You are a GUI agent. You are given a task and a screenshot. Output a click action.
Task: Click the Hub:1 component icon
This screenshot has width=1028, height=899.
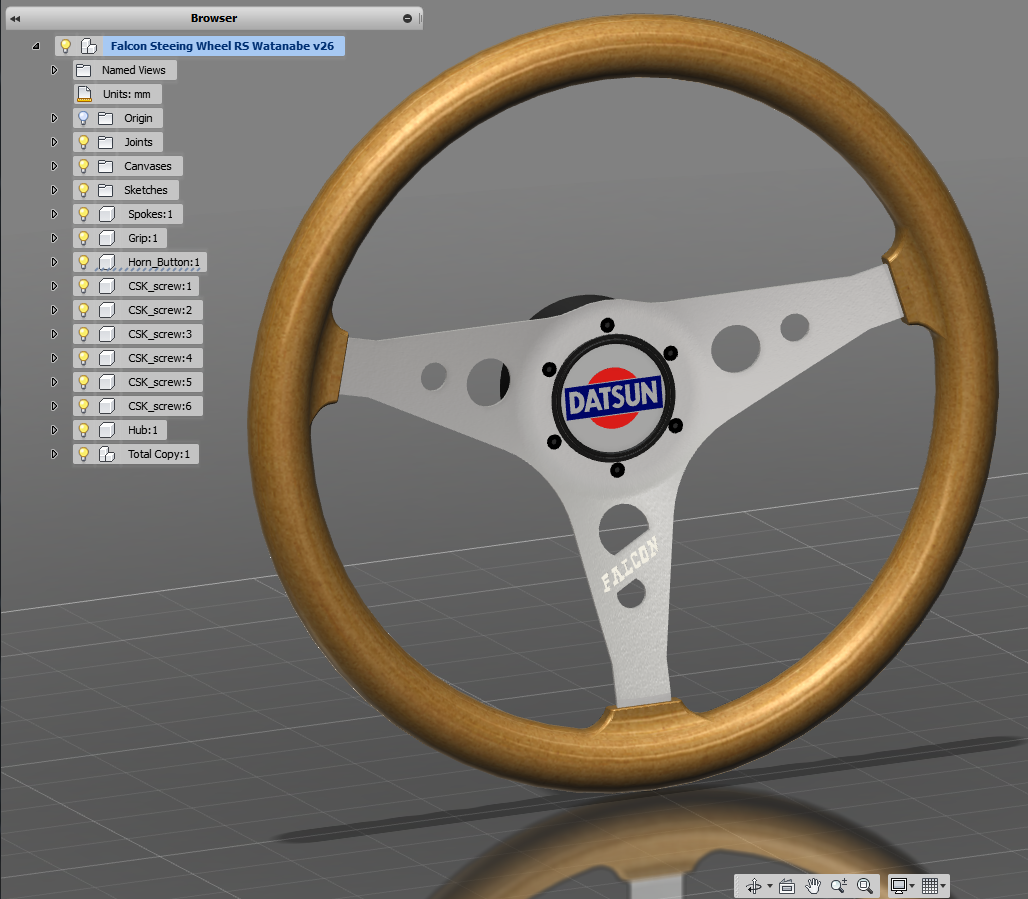pyautogui.click(x=107, y=430)
